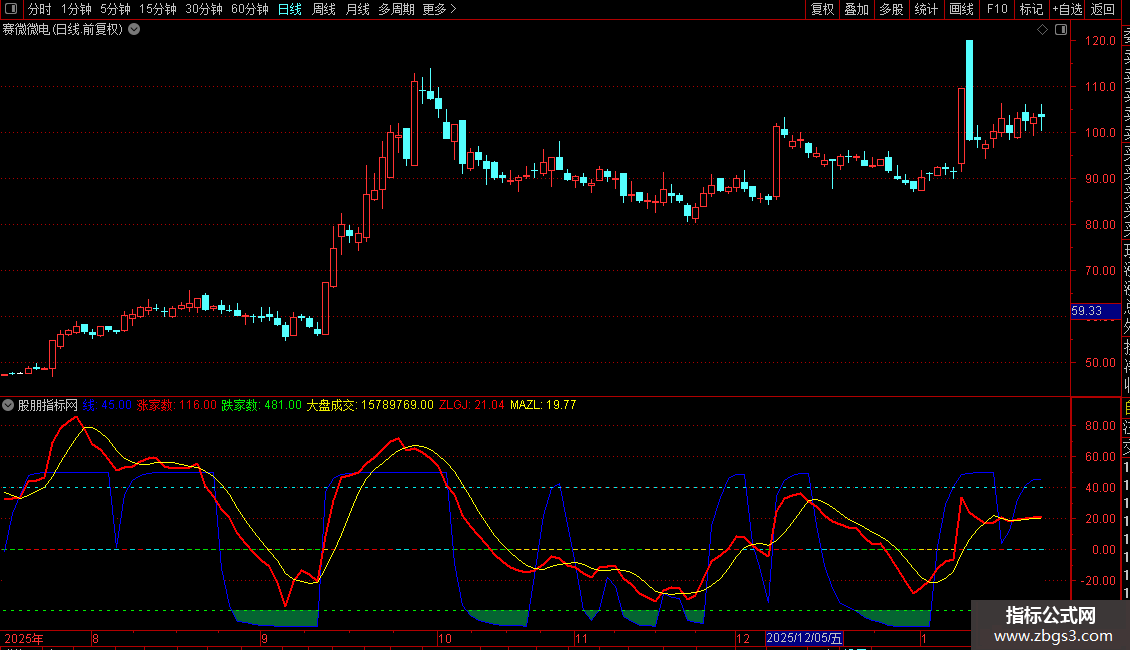1130x650 pixels.
Task: Click the 返回 back button
Action: [1103, 9]
